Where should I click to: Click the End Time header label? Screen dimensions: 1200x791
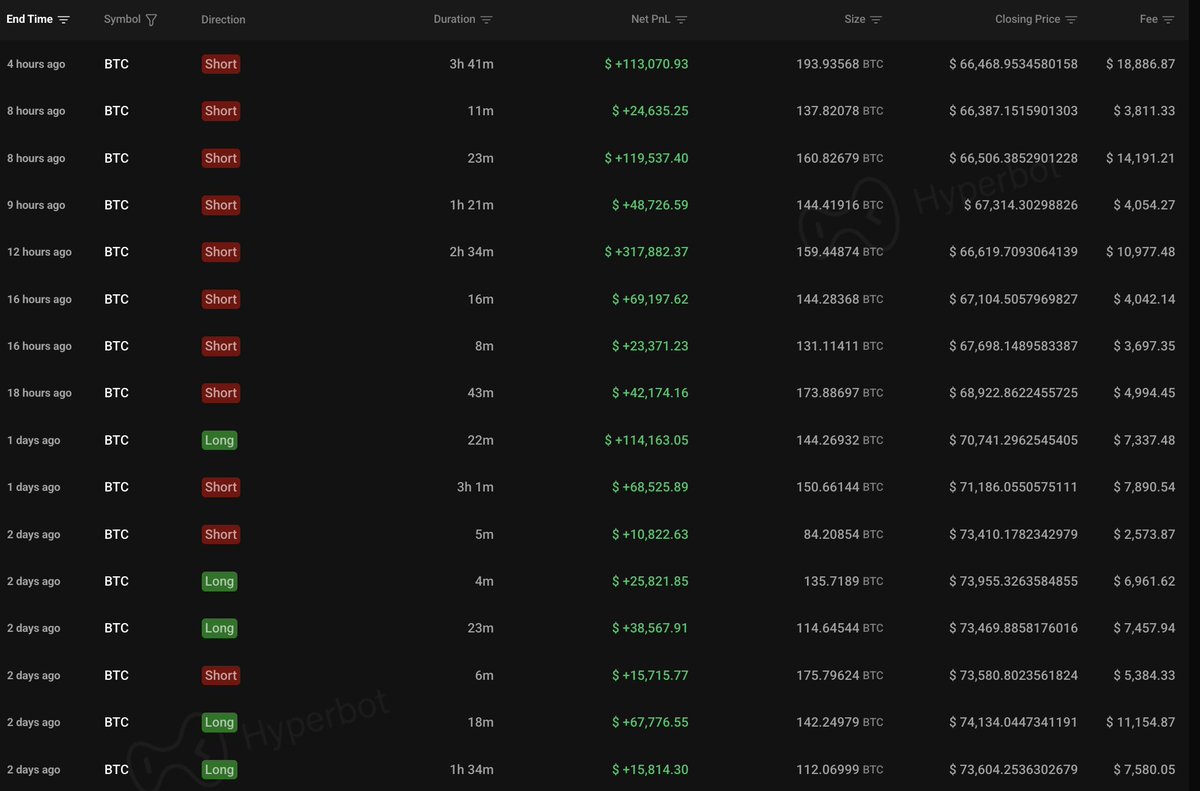click(30, 19)
